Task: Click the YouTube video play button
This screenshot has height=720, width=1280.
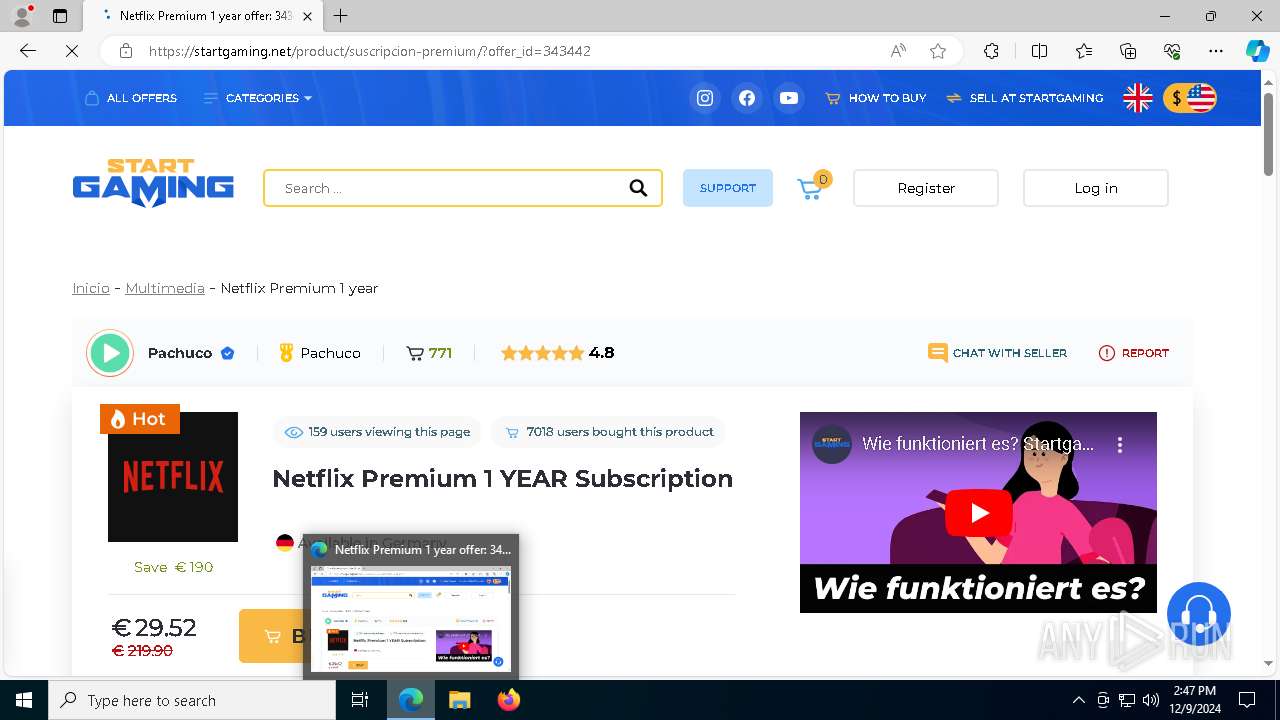Action: click(x=978, y=513)
